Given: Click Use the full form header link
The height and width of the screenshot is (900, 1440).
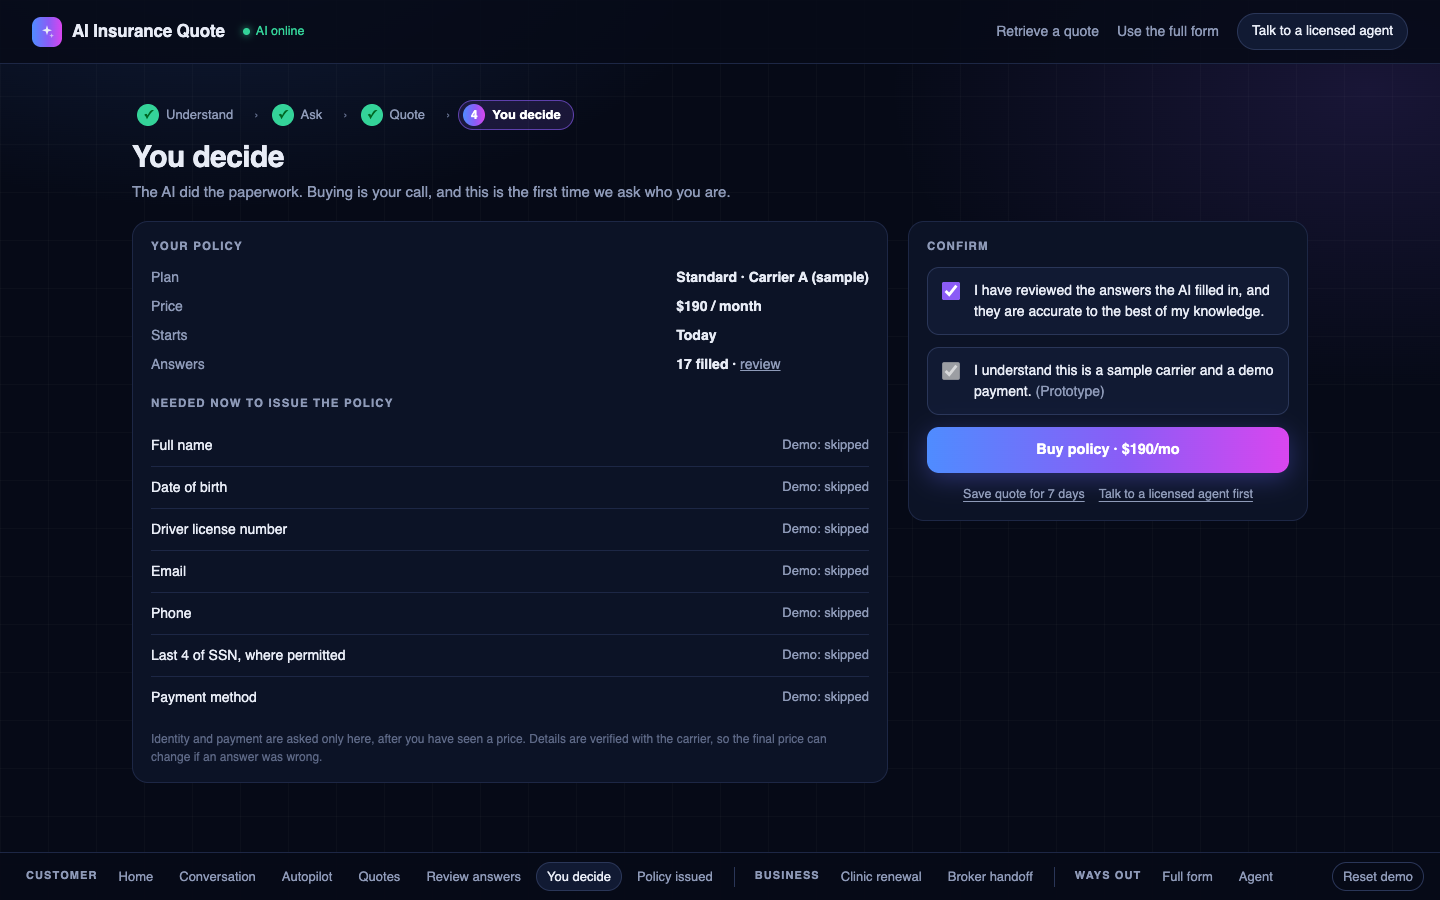Looking at the screenshot, I should pos(1168,31).
